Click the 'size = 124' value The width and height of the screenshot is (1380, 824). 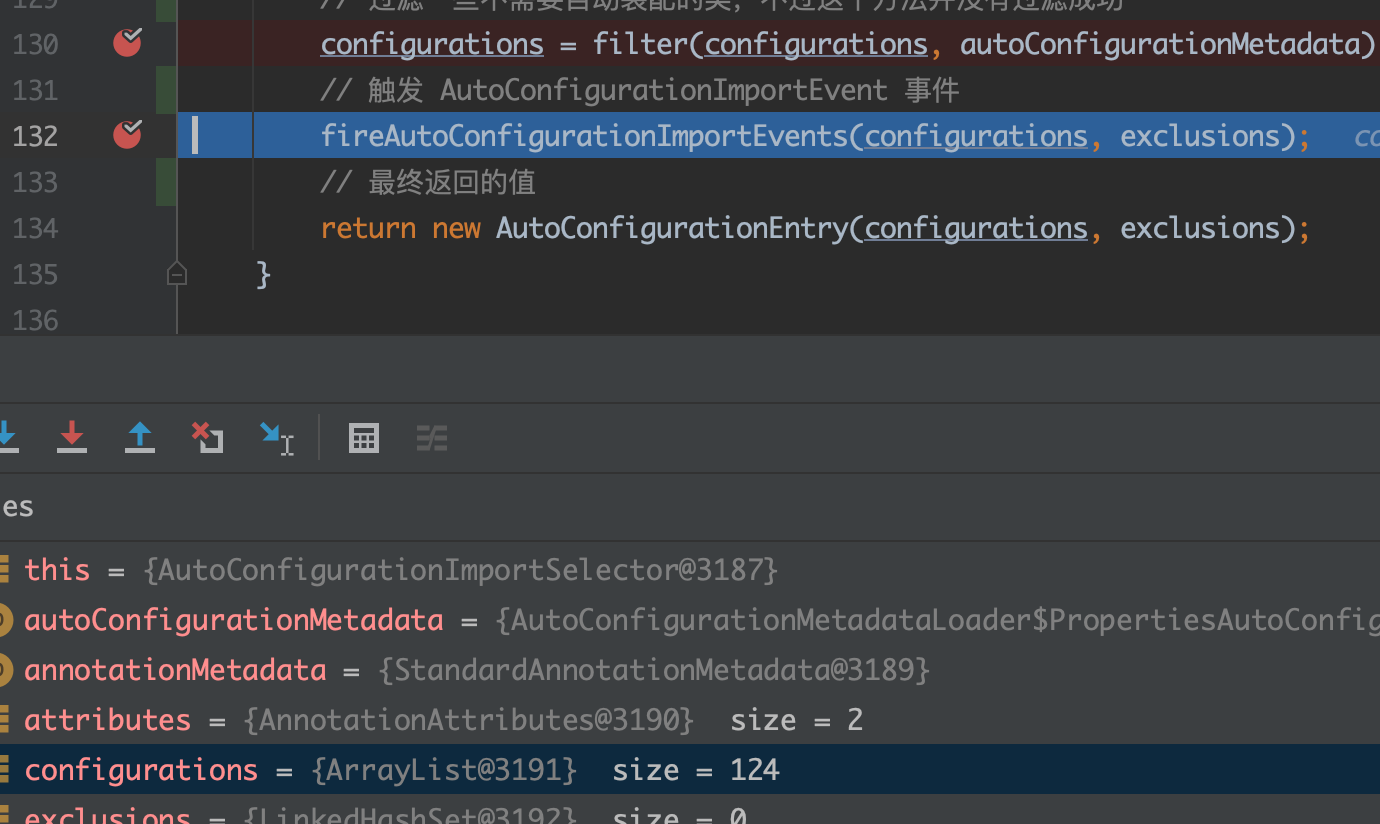coord(696,770)
